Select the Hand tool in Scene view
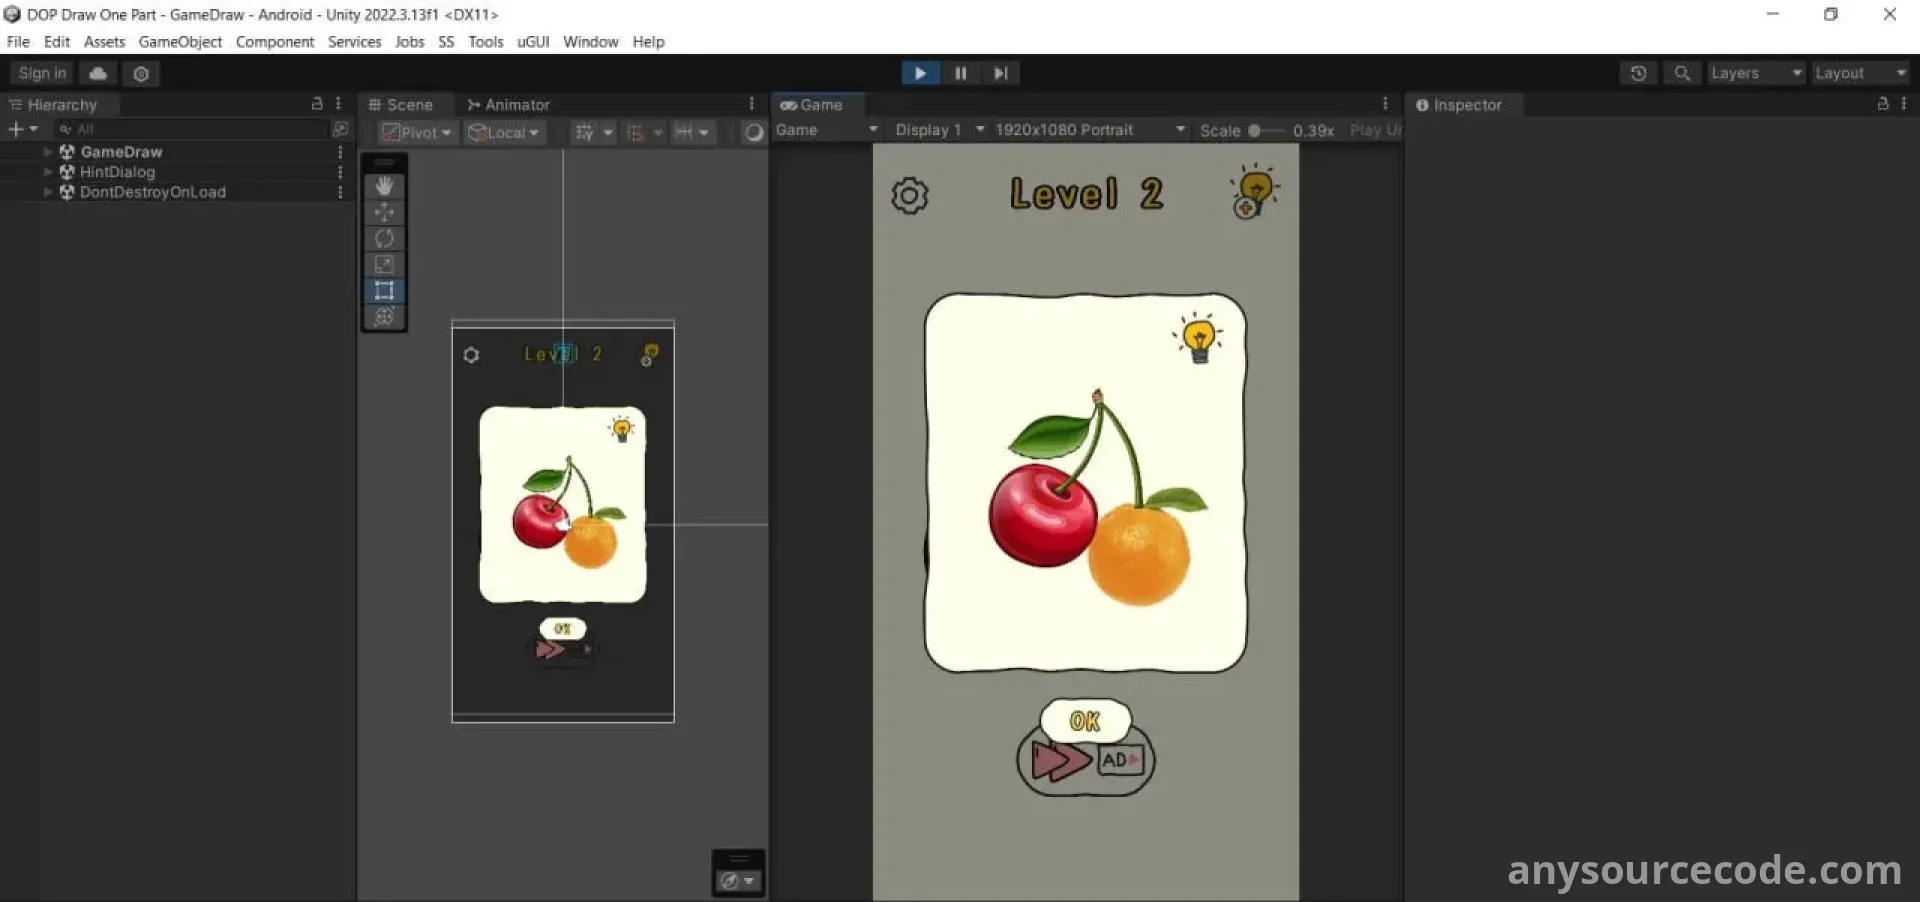 click(x=384, y=186)
